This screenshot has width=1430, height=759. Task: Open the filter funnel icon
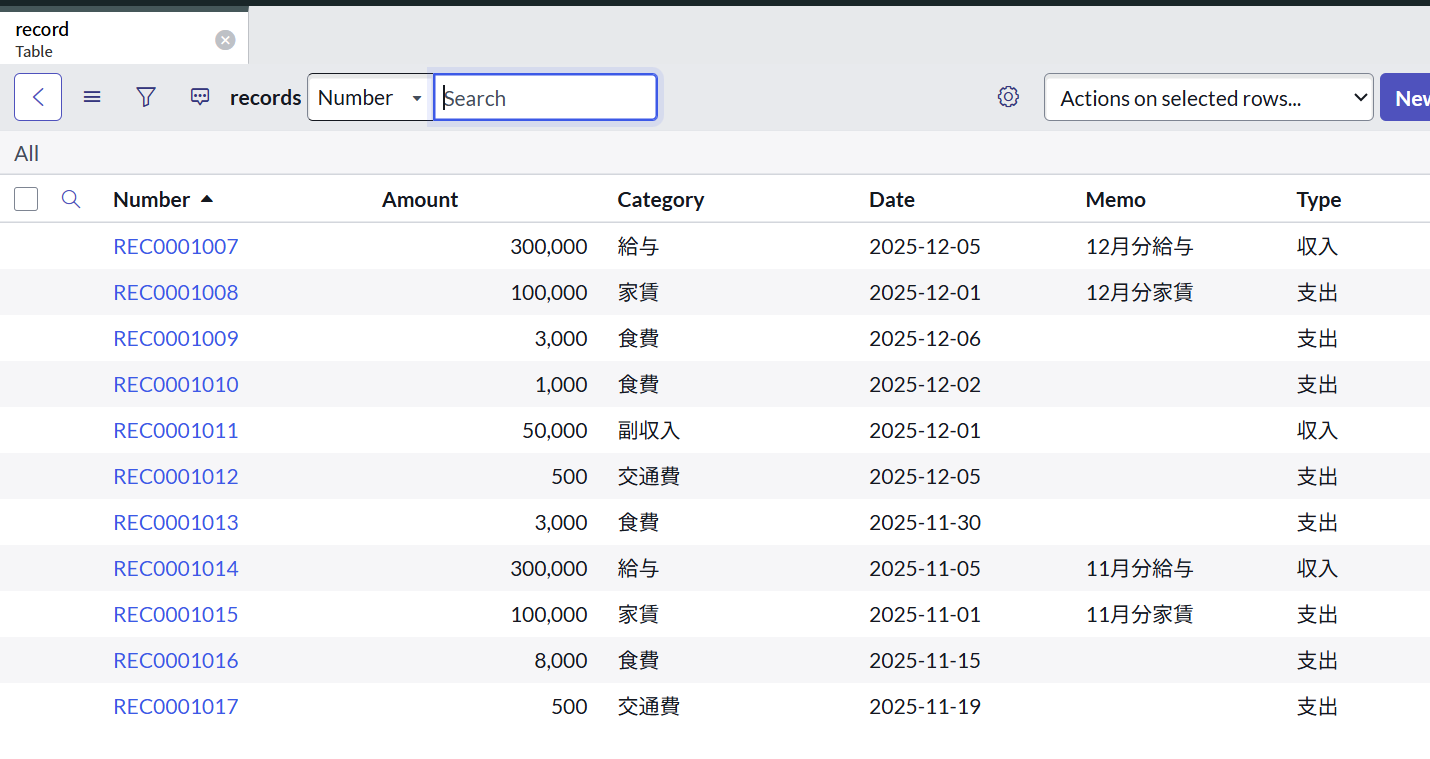coord(146,97)
